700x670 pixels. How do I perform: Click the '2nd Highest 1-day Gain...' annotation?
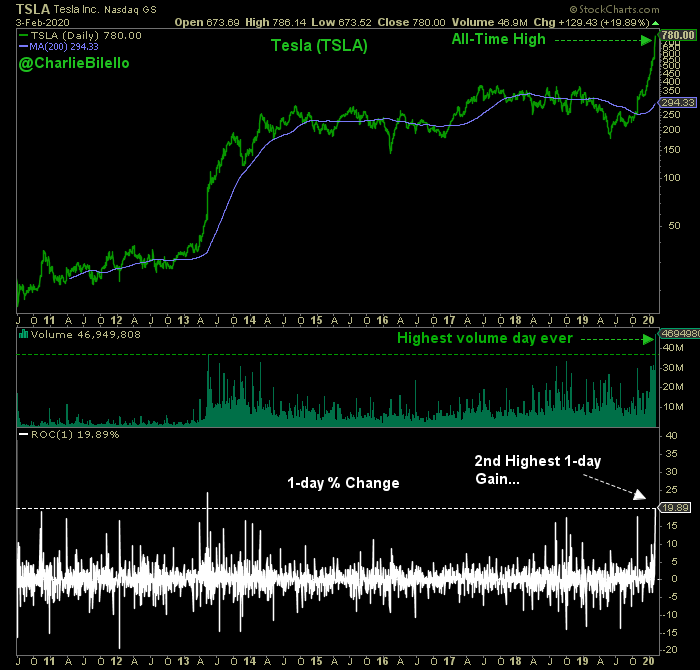click(538, 470)
